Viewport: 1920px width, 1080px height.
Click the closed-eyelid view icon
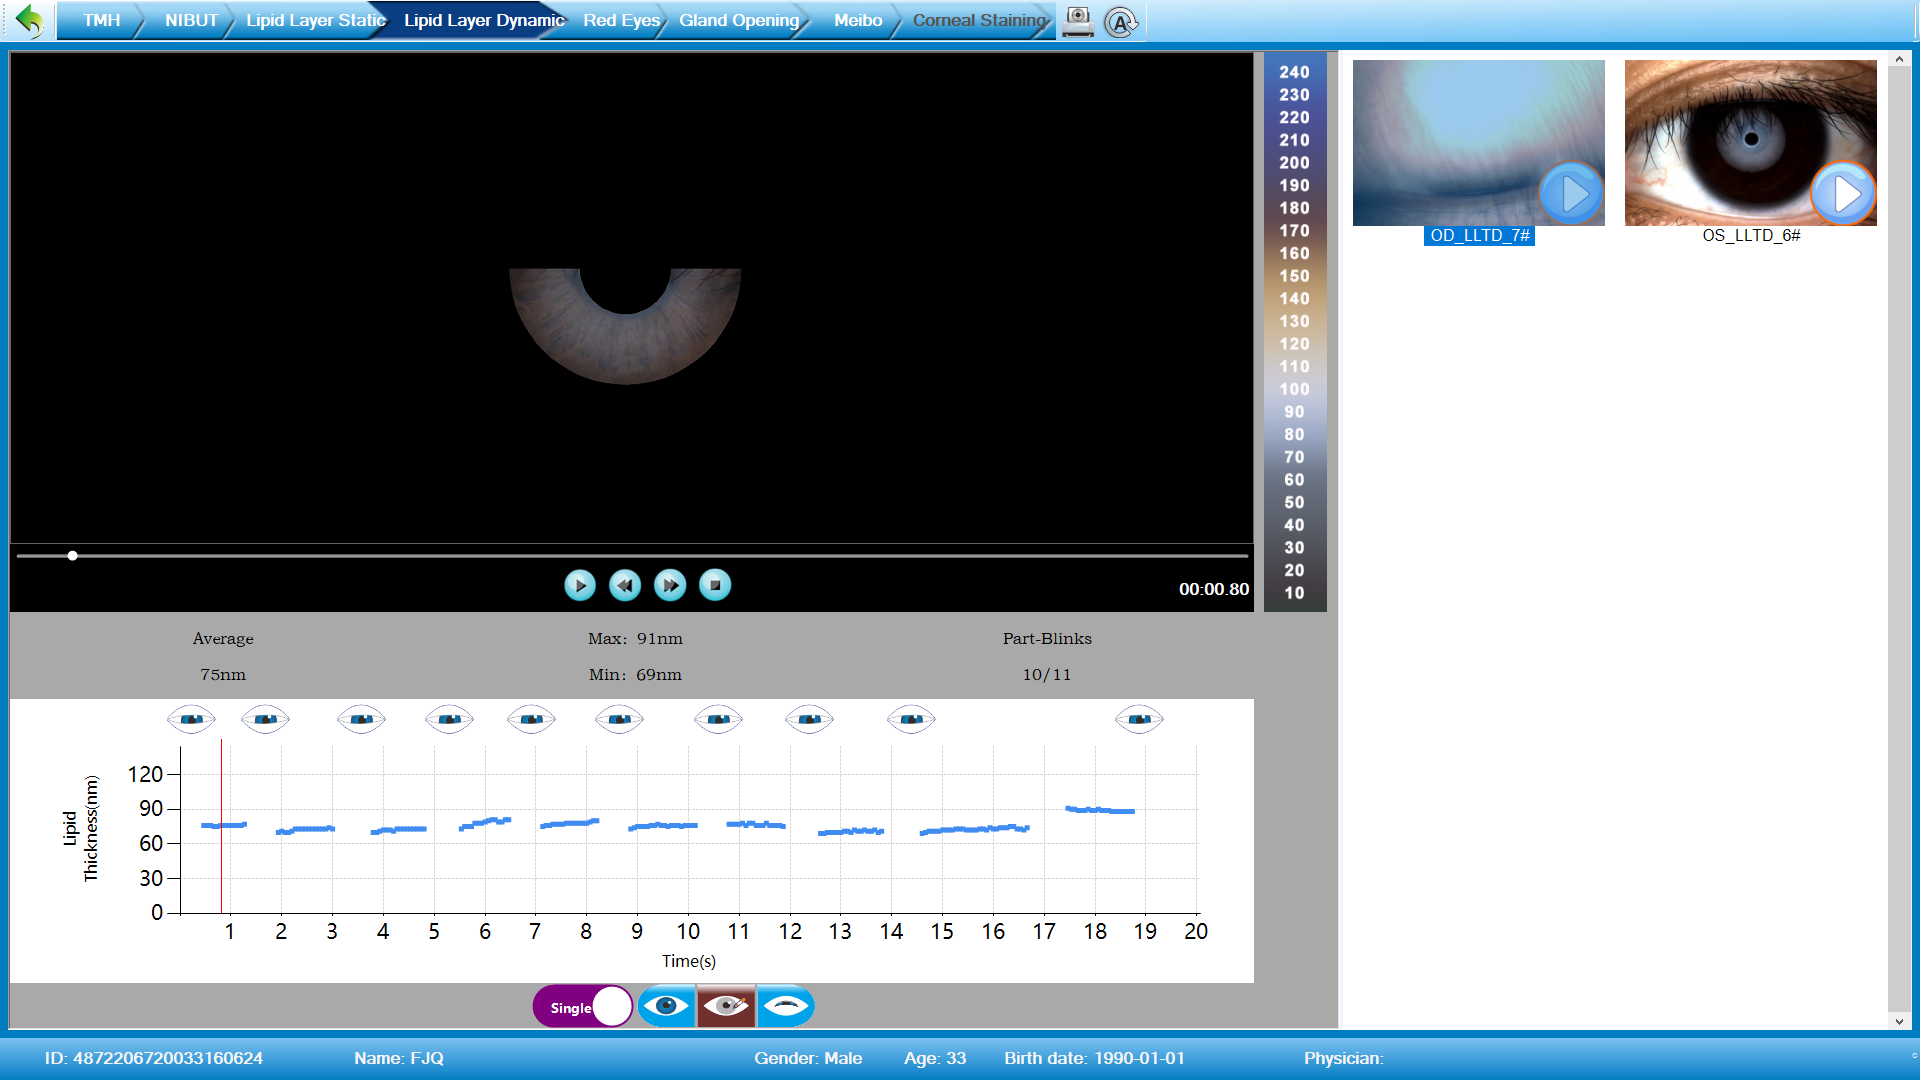[786, 1006]
